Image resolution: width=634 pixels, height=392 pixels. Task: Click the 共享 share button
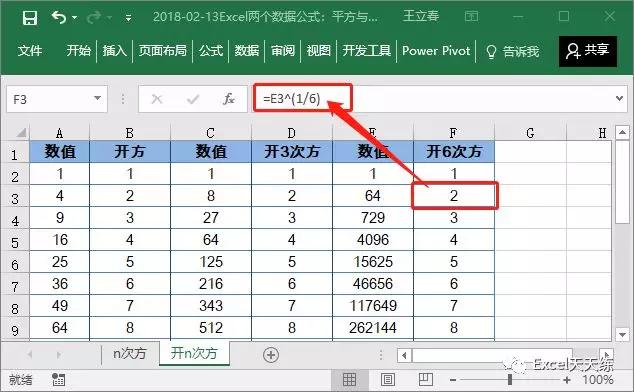click(x=588, y=51)
